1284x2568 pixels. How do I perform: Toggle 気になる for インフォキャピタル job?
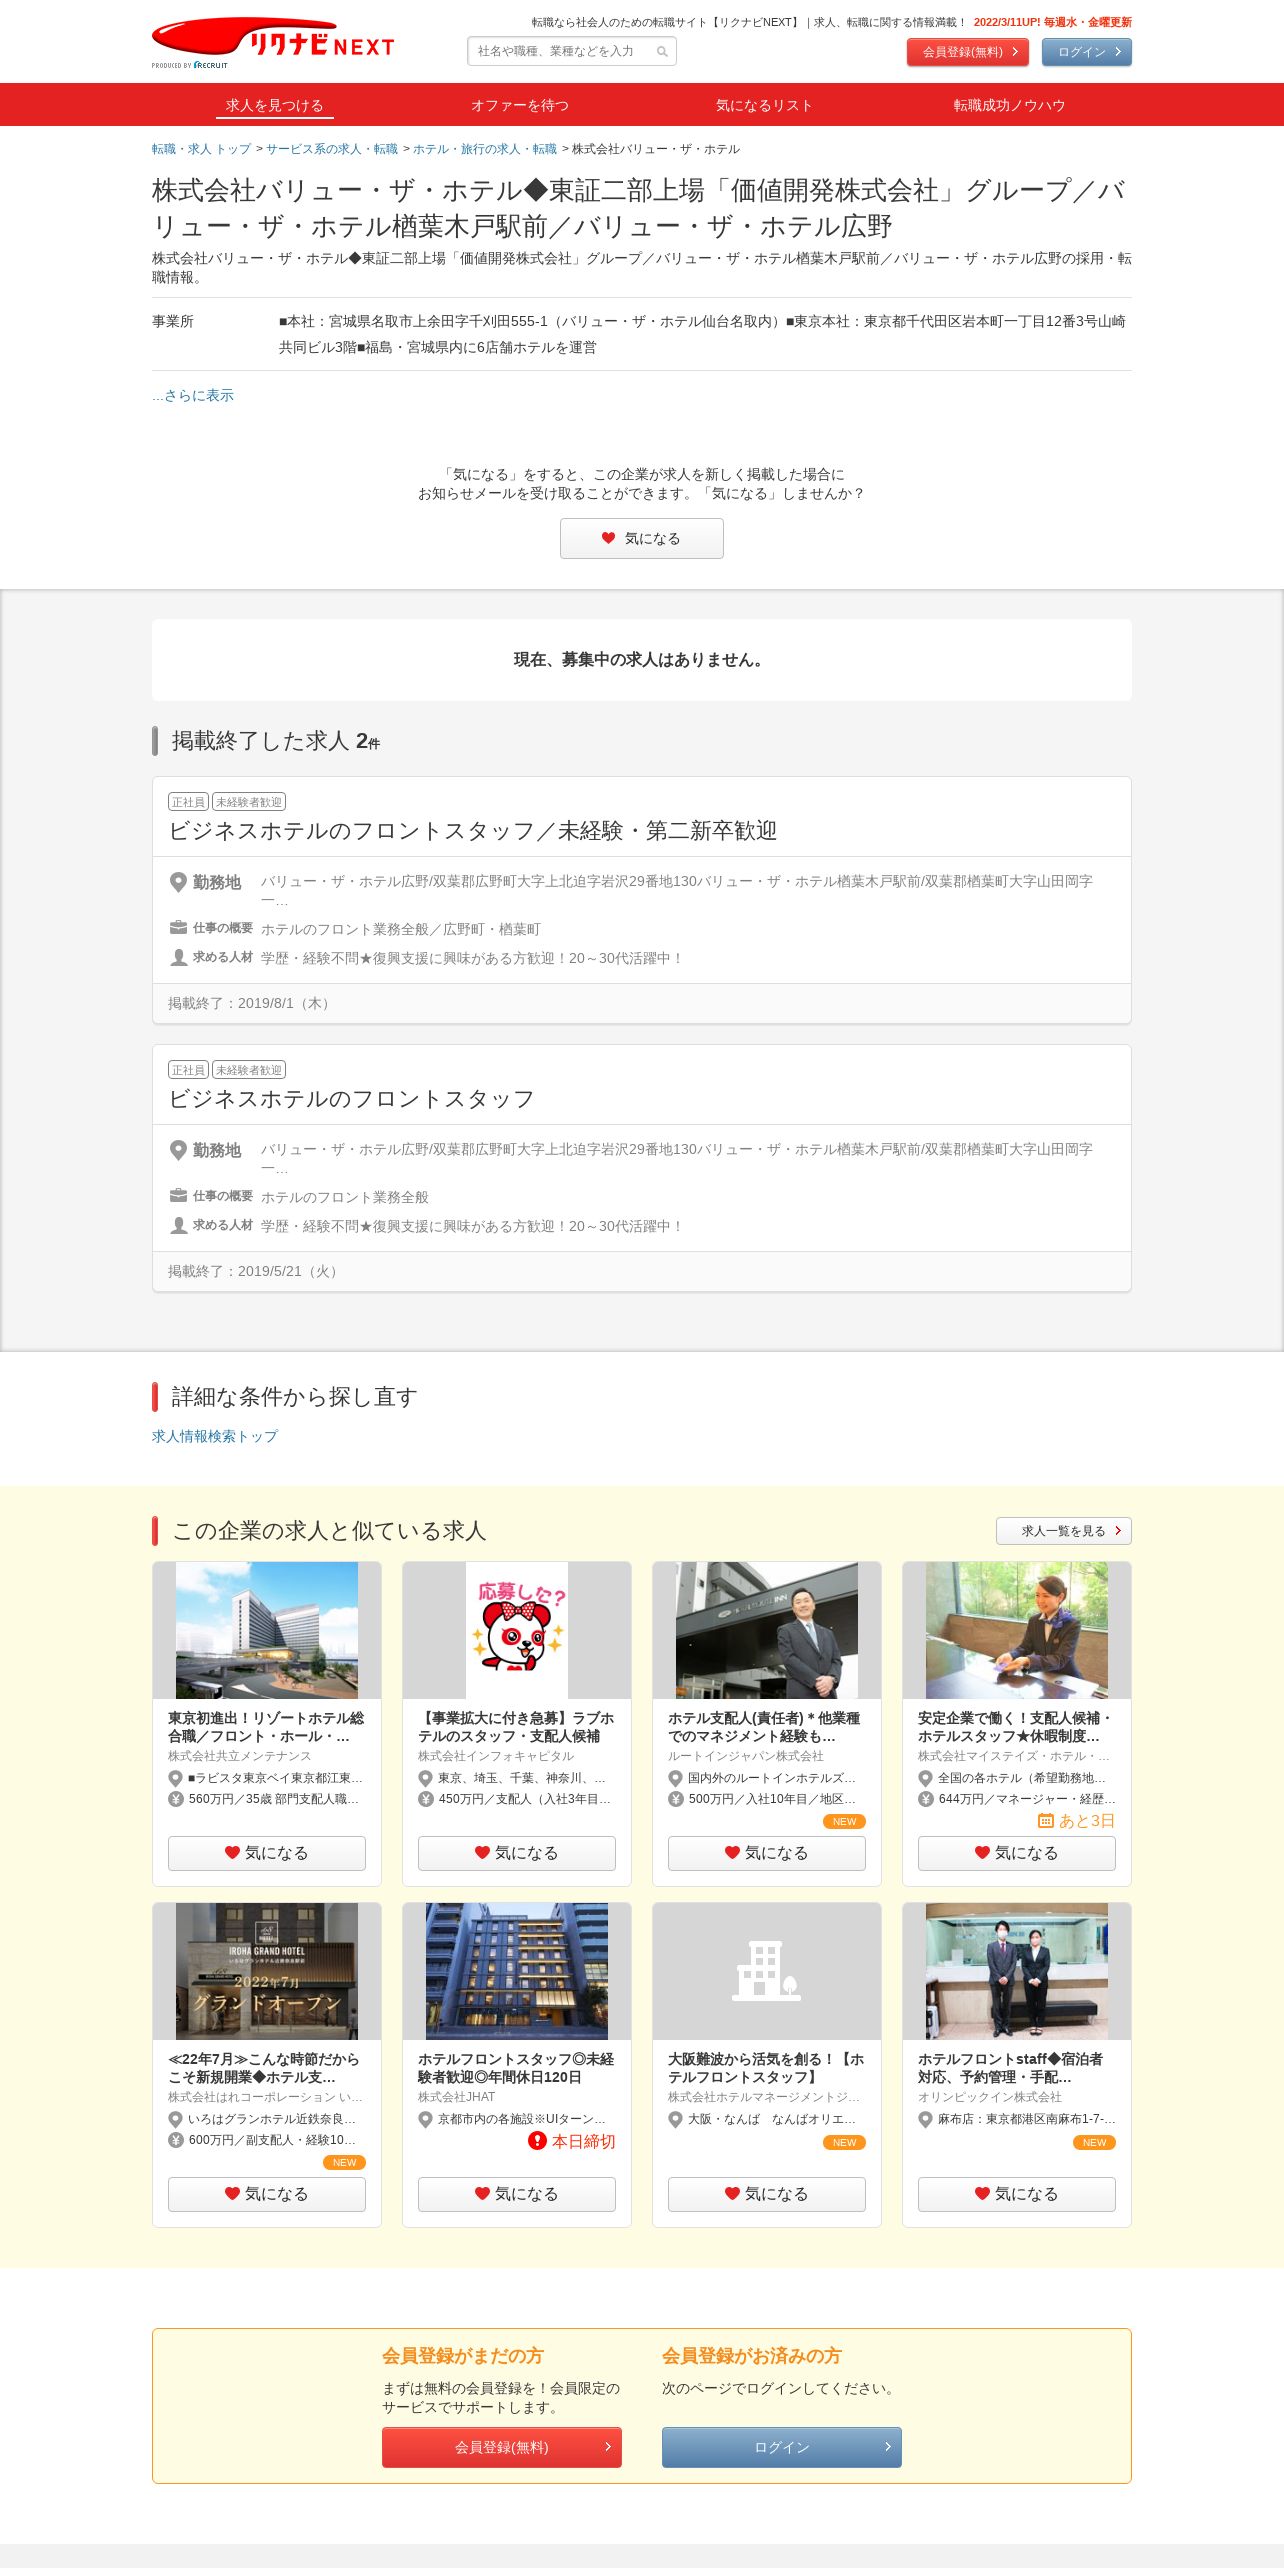(x=517, y=1853)
